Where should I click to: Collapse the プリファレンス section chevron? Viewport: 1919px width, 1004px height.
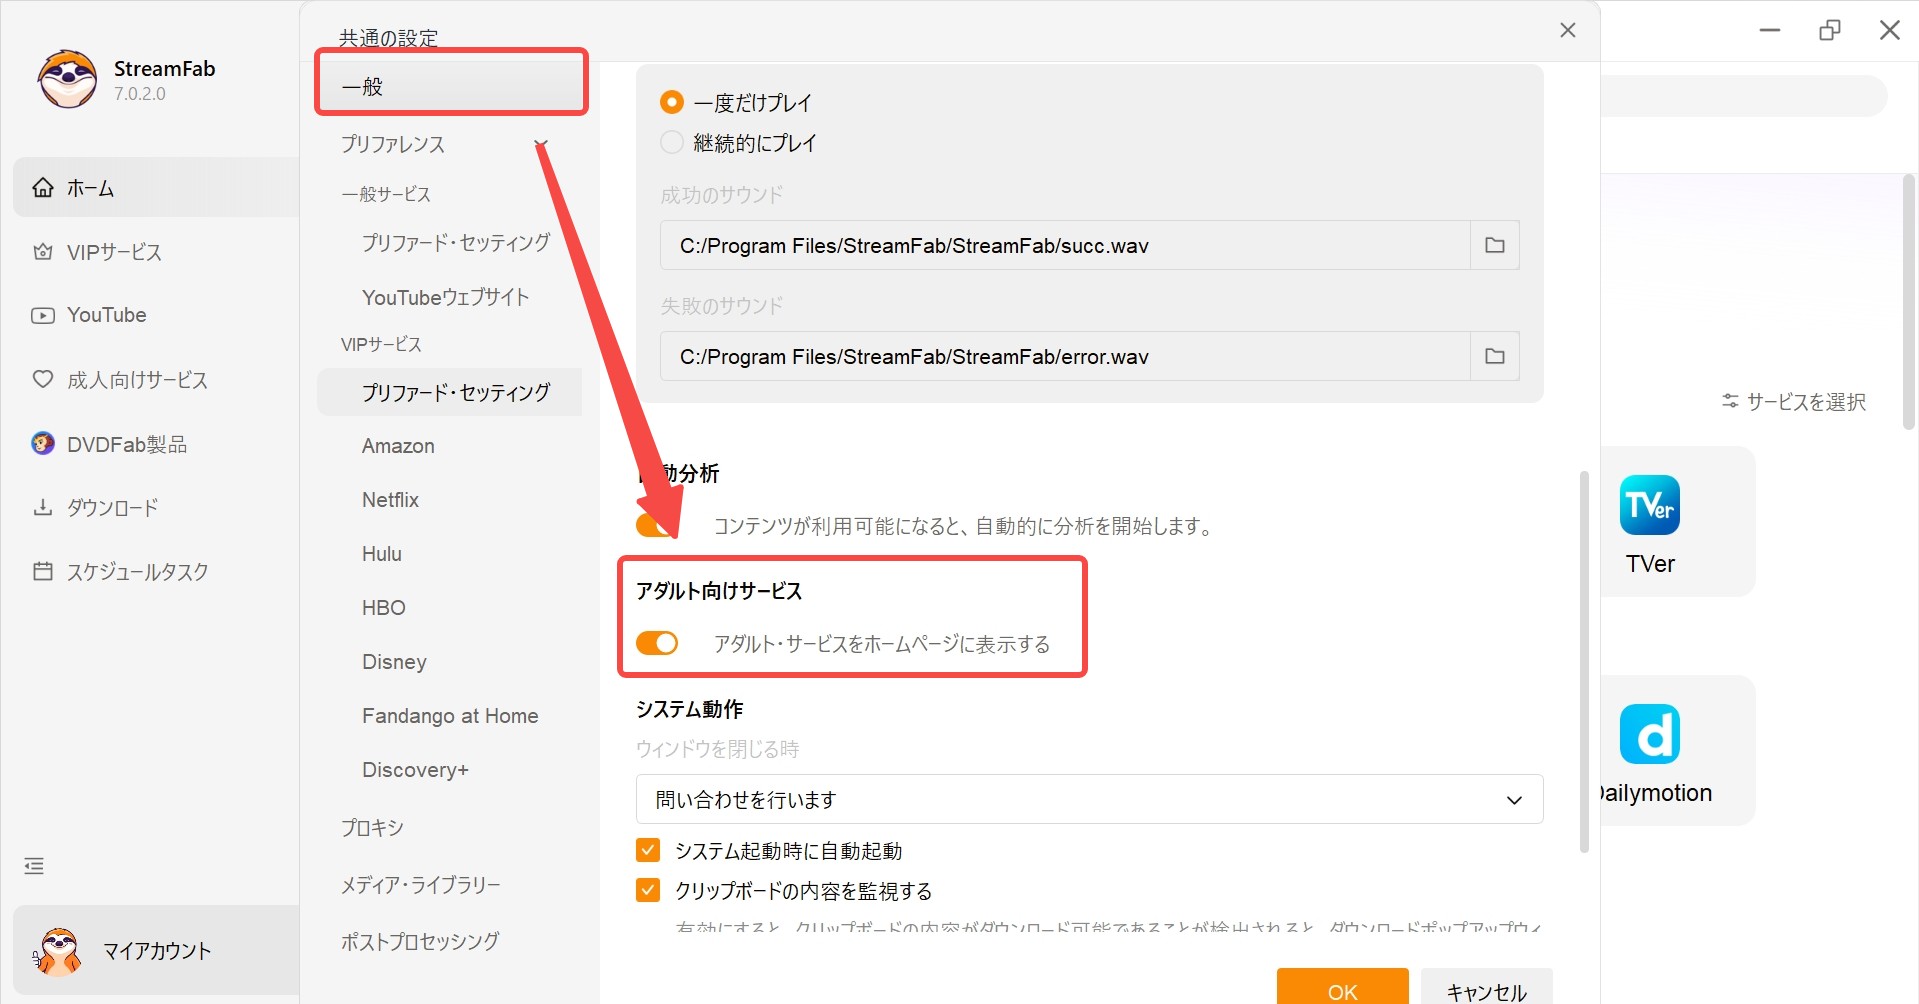(x=541, y=144)
